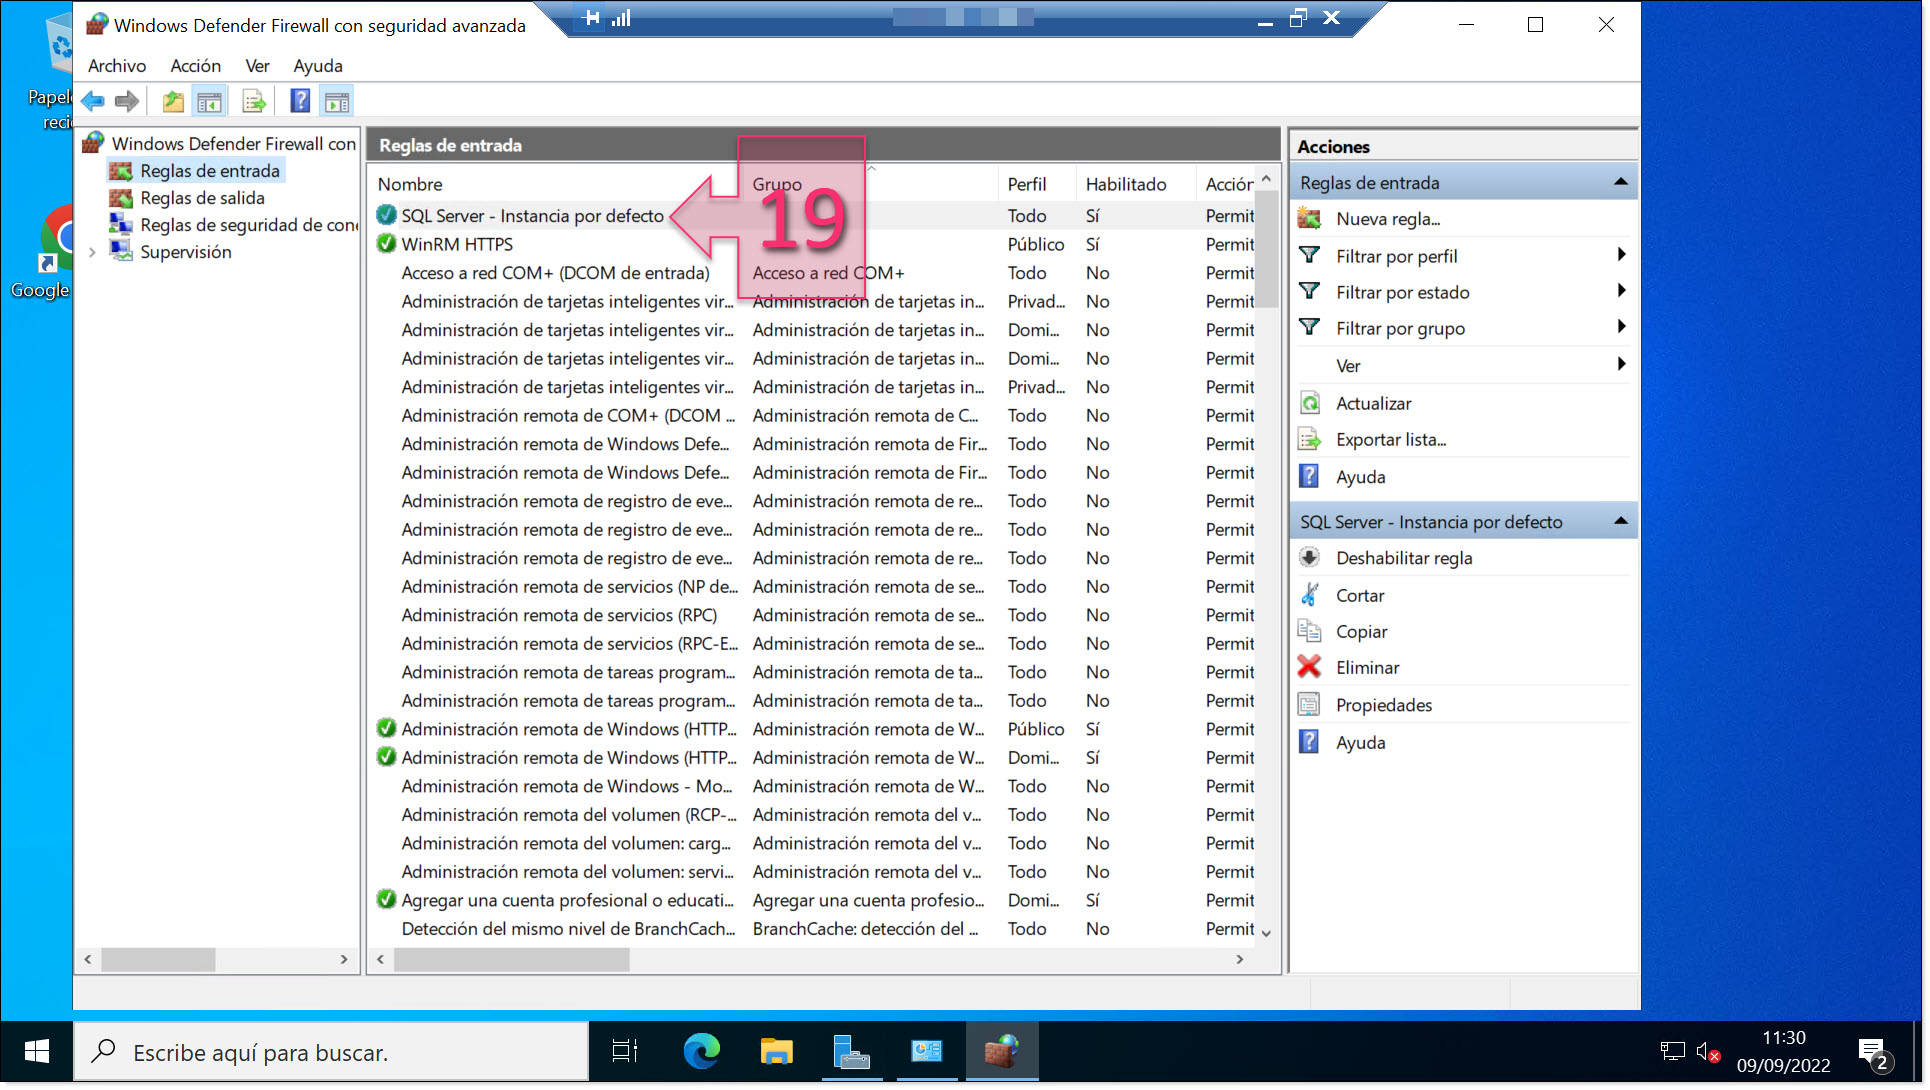Collapse the Reglas de entrada actions section
This screenshot has width=1930, height=1090.
tap(1621, 183)
